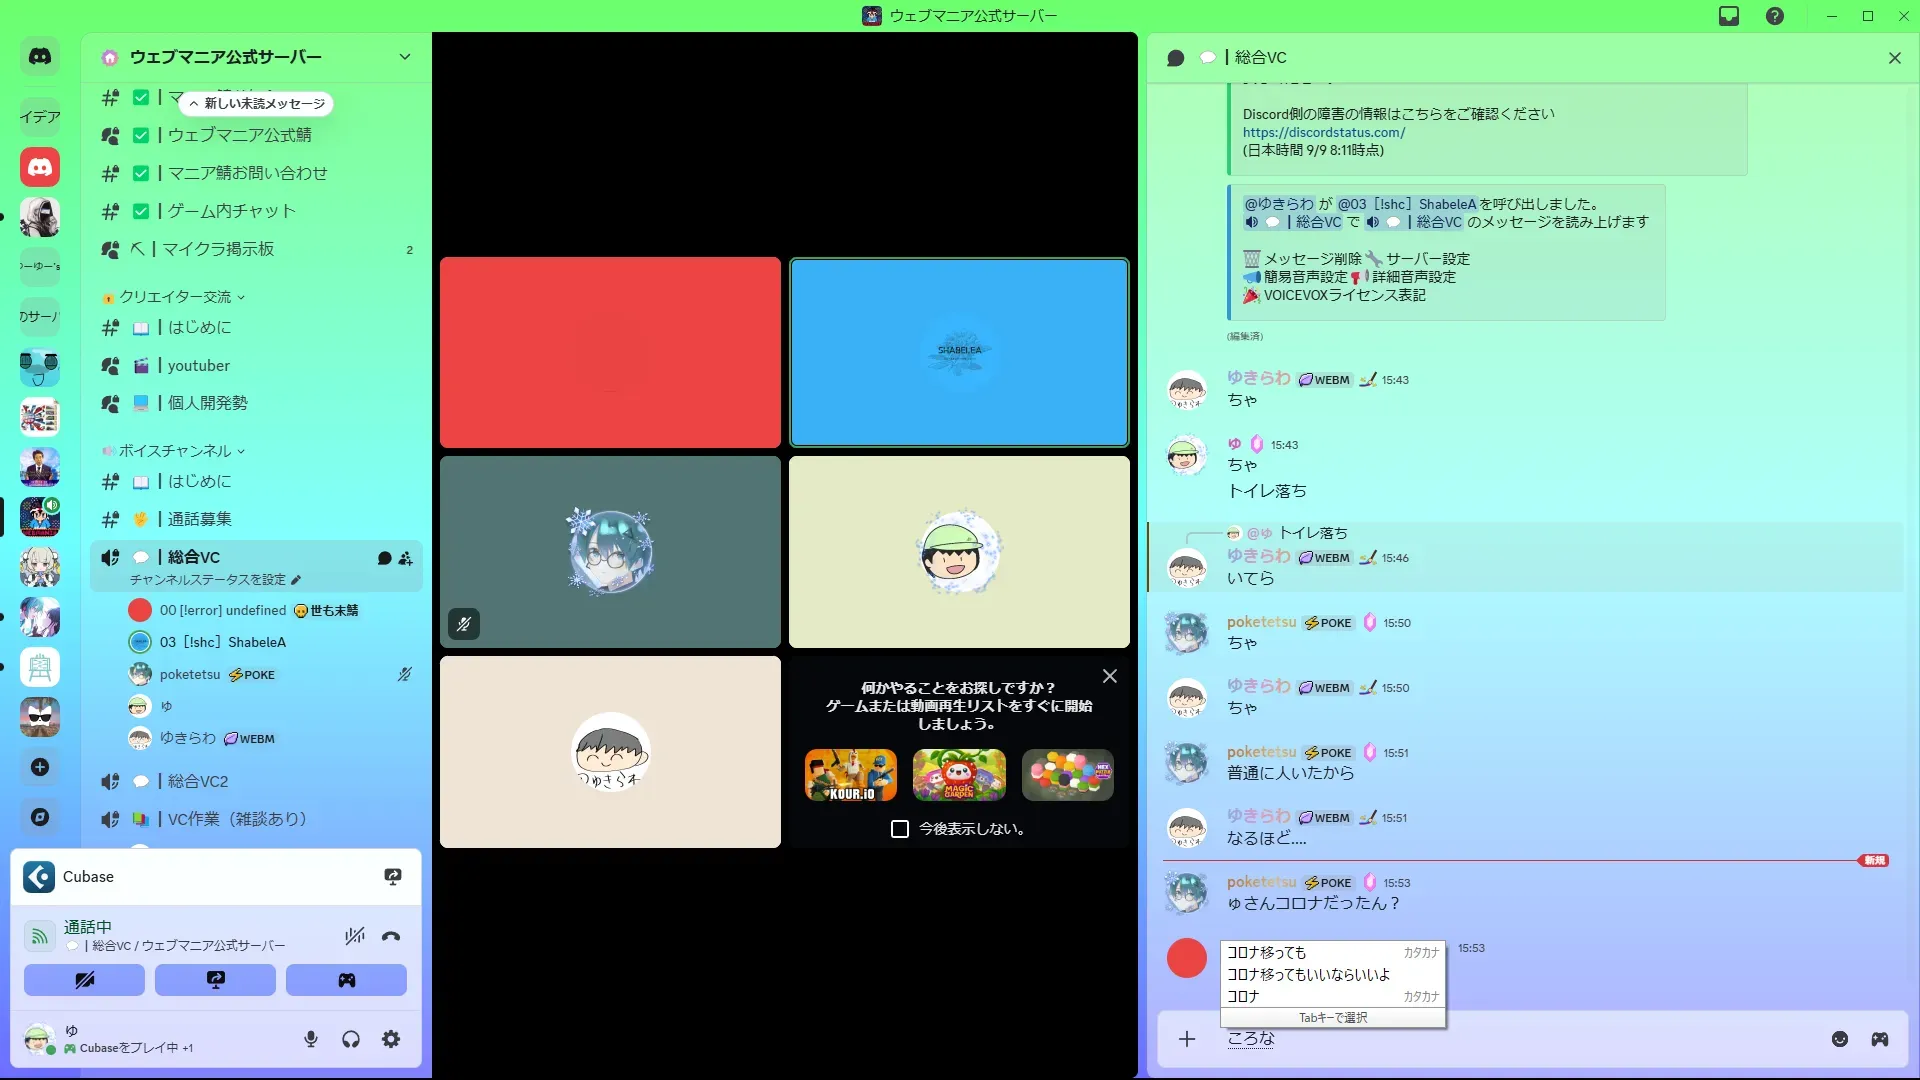Jump to 新しい未読メッセージ
The image size is (1920, 1080).
pos(257,103)
